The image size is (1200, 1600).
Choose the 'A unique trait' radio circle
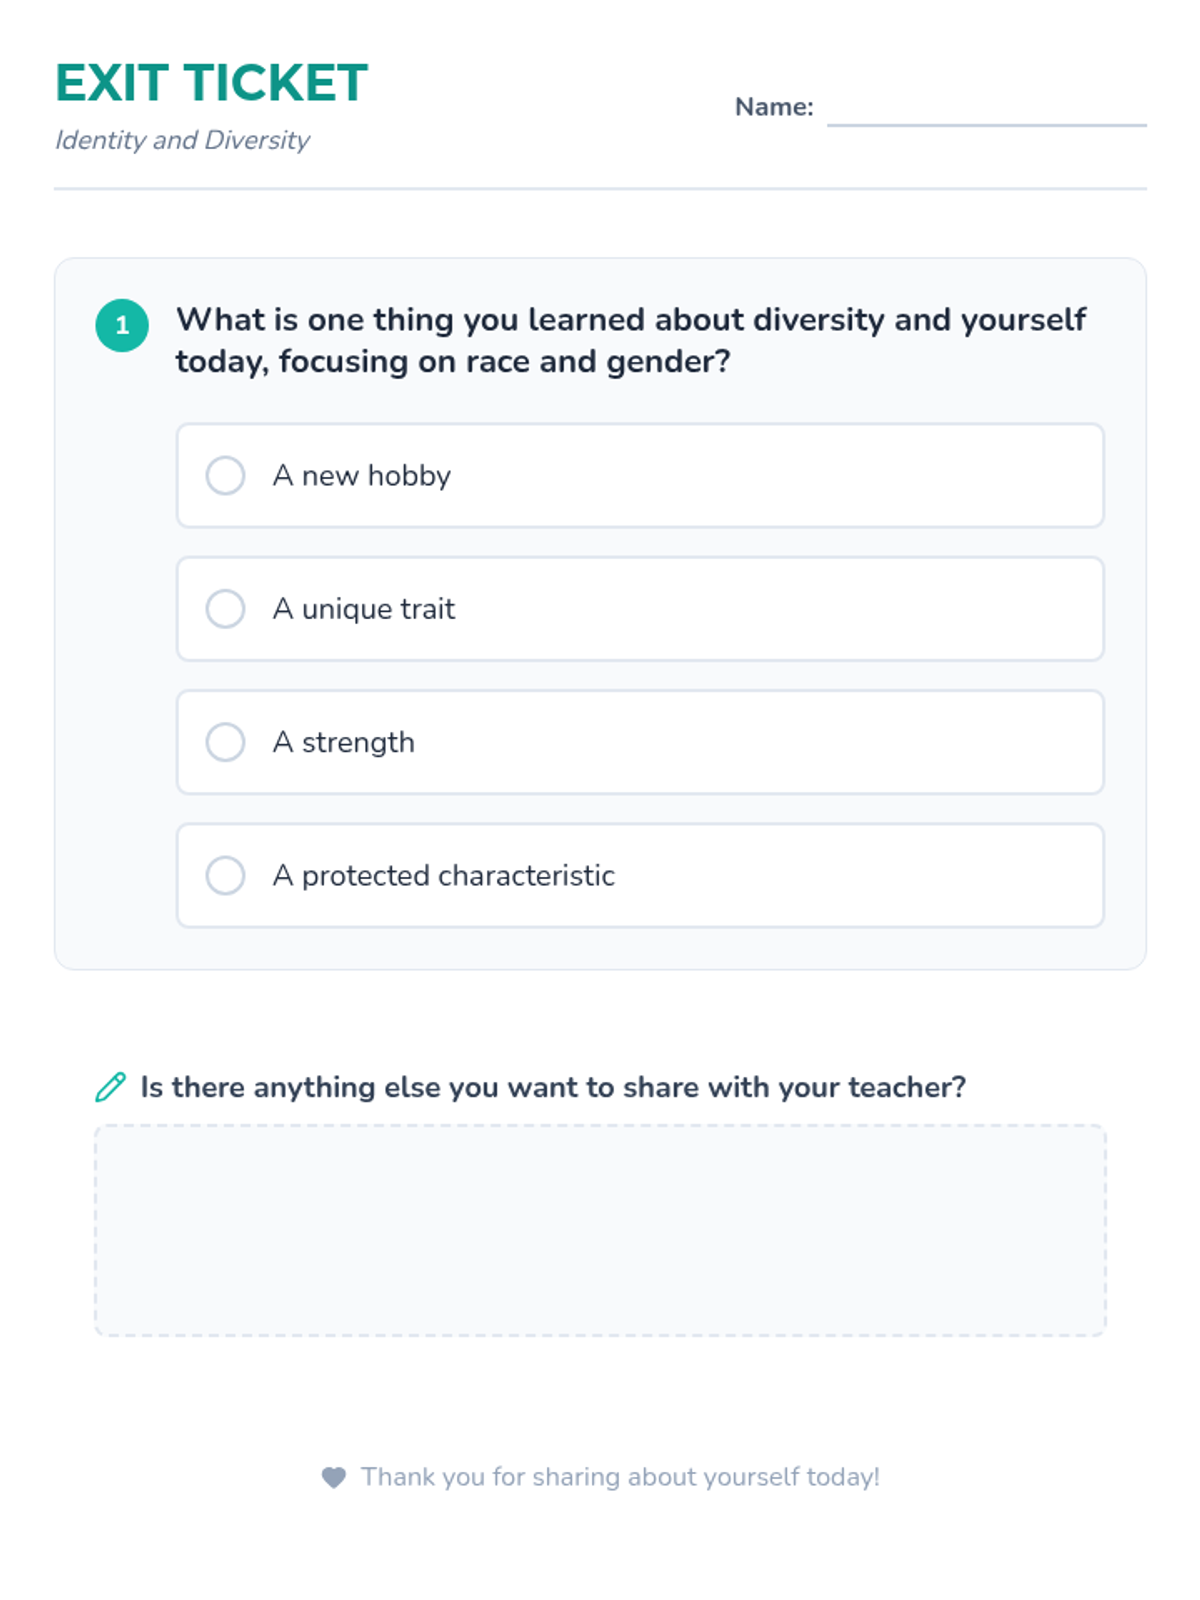(x=225, y=609)
